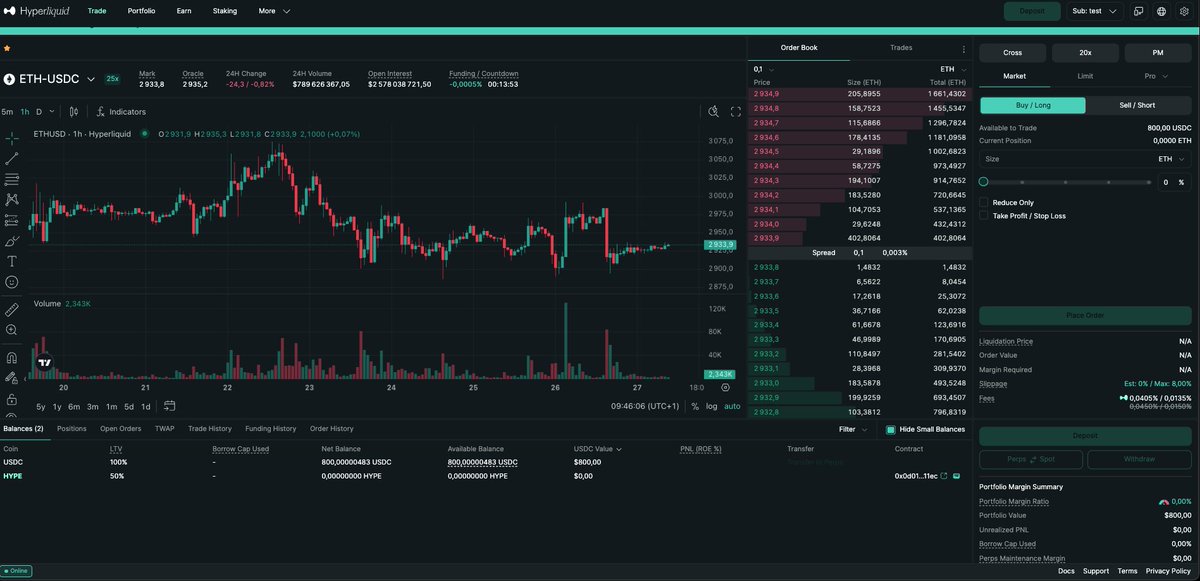The image size is (1200, 581).
Task: Open the Size ETH unit dropdown
Action: tap(1172, 158)
